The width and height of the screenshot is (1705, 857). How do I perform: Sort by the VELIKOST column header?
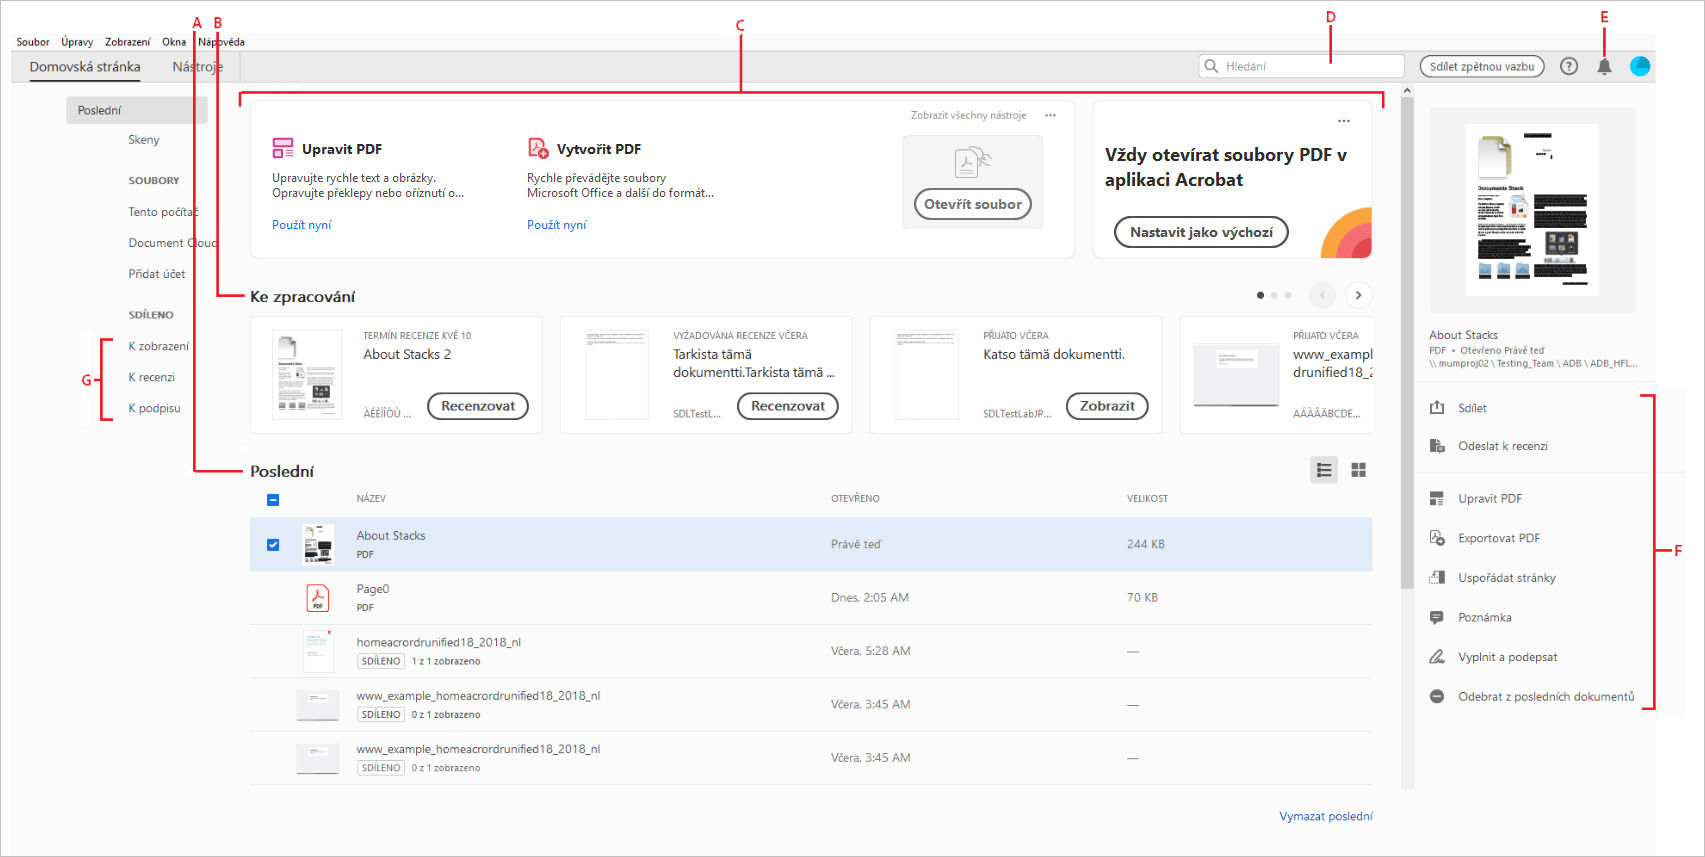[x=1147, y=498]
